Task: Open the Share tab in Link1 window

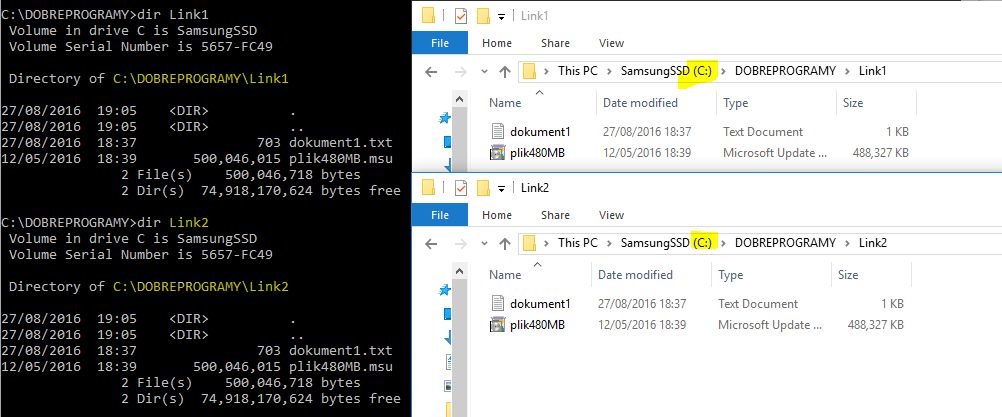Action: [555, 43]
